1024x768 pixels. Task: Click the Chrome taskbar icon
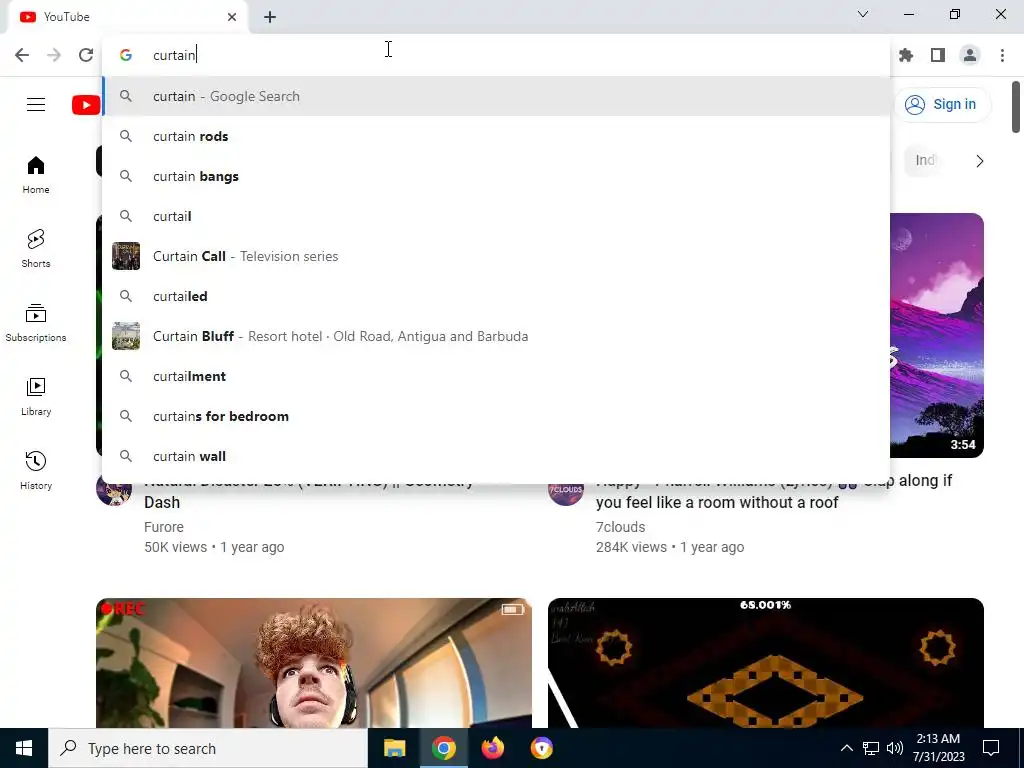[443, 748]
